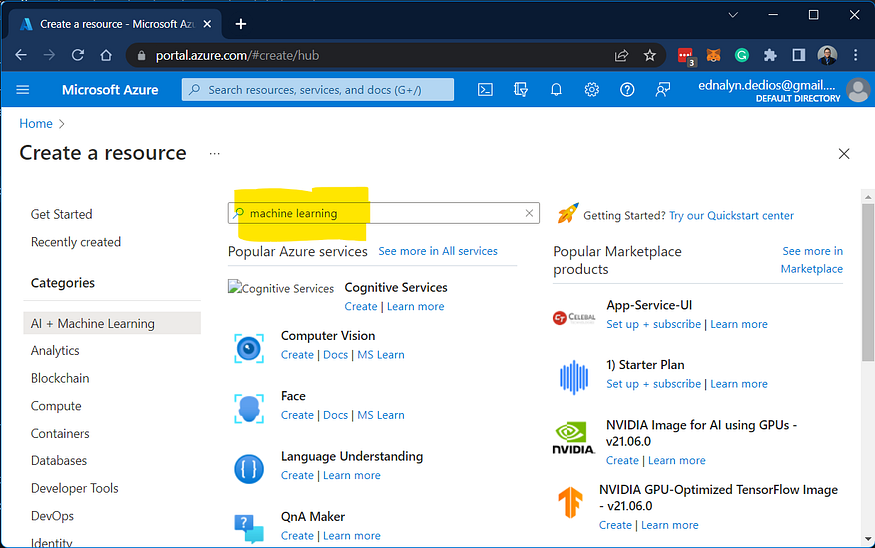The image size is (875, 548).
Task: Open a new browser tab
Action: 241,24
